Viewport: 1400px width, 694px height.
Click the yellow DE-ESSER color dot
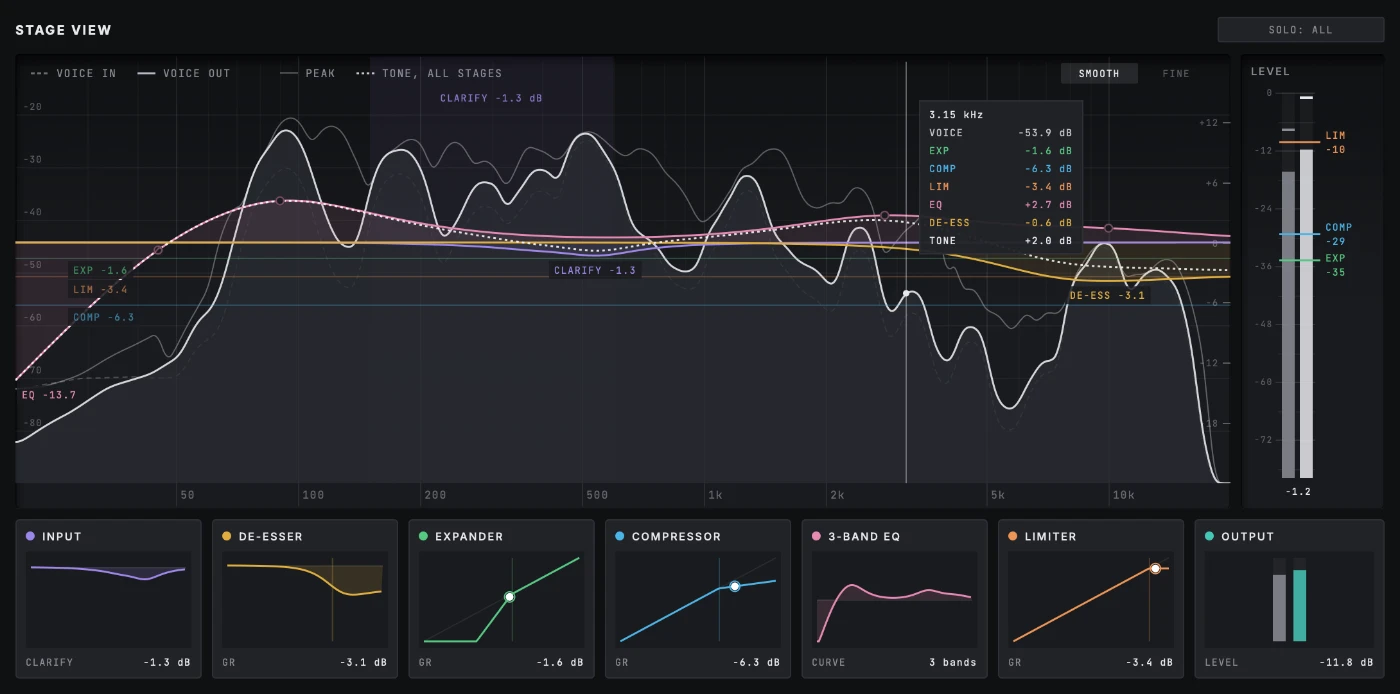pos(227,537)
